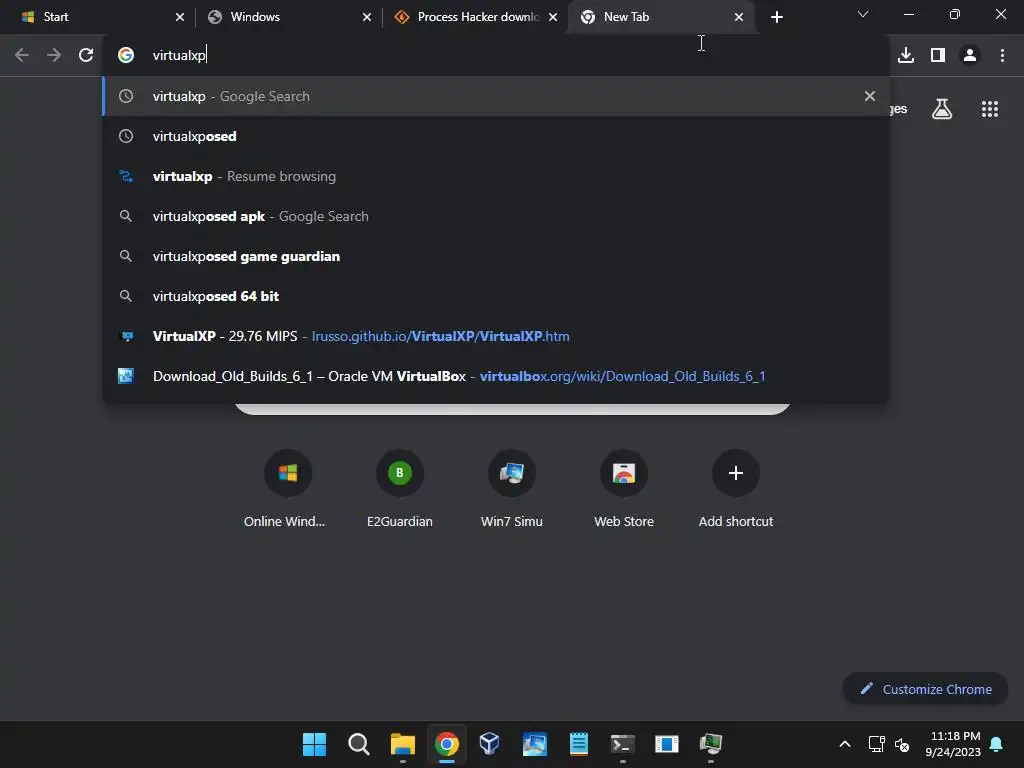The height and width of the screenshot is (768, 1024).
Task: Open the Web Store shortcut tile
Action: click(x=624, y=488)
